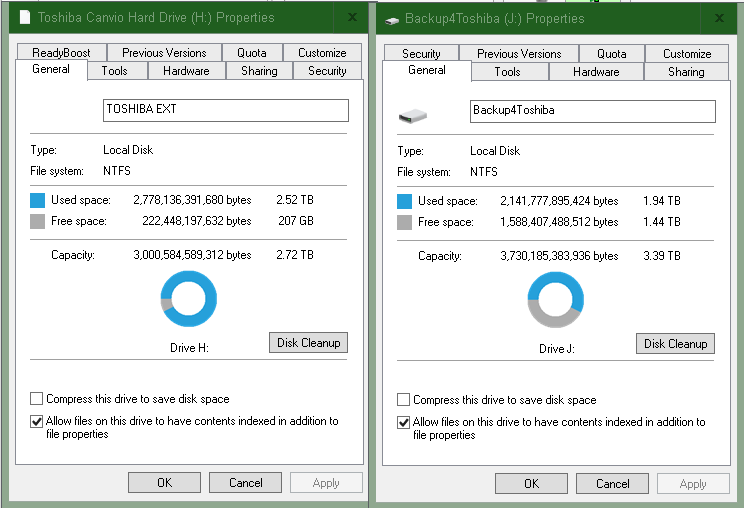This screenshot has height=508, width=744.
Task: Click Local Disk type value for Drive H
Action: [x=128, y=150]
